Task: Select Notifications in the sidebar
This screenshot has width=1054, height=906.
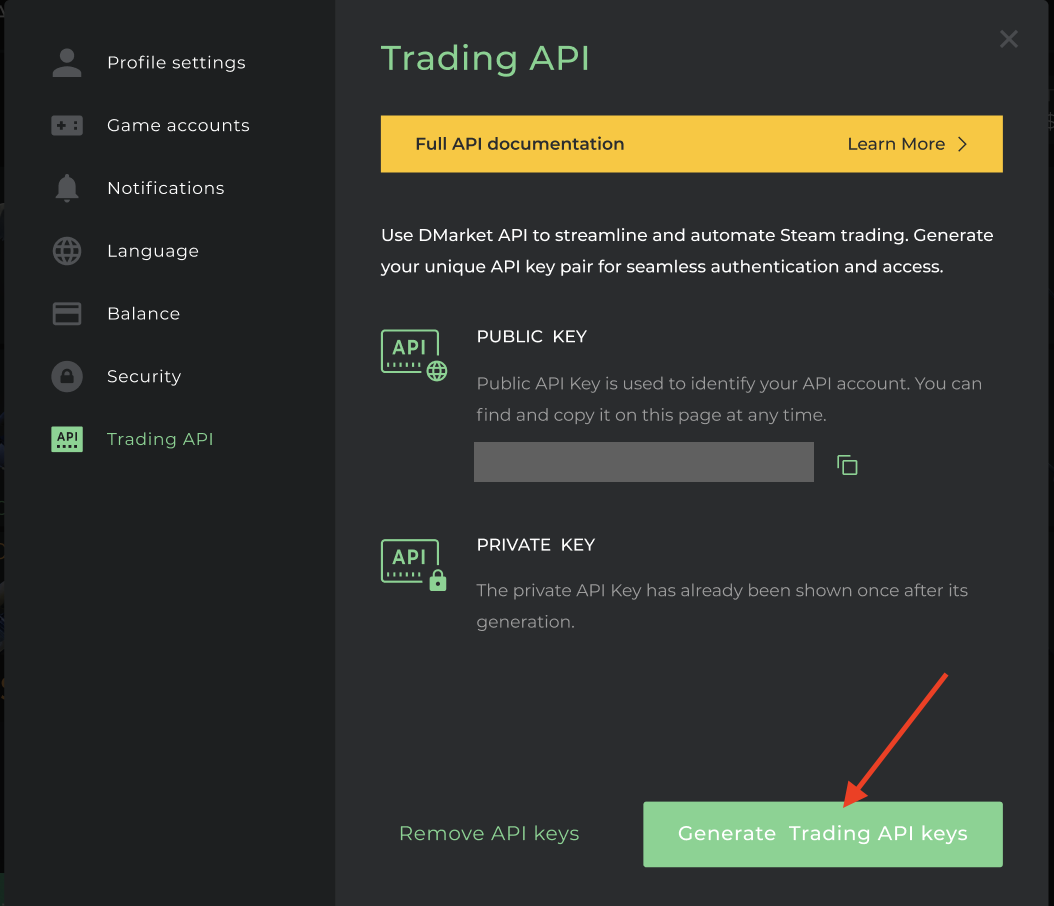Action: [x=165, y=188]
